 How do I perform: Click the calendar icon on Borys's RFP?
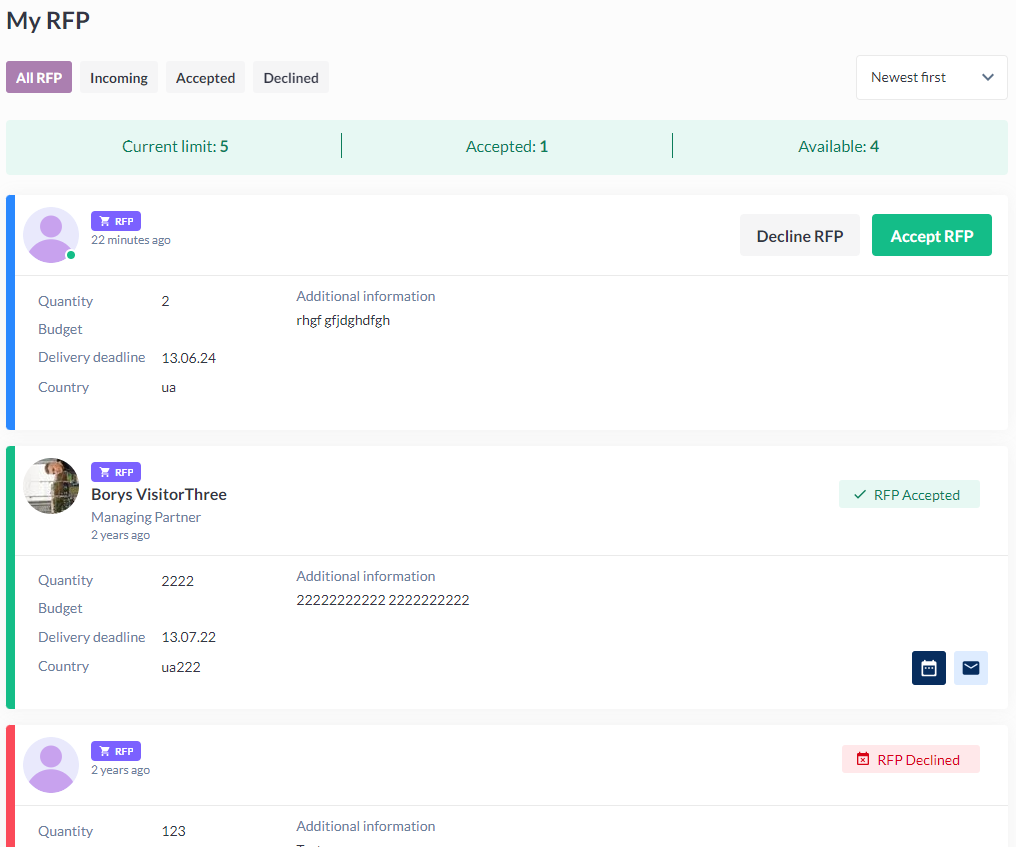point(928,668)
